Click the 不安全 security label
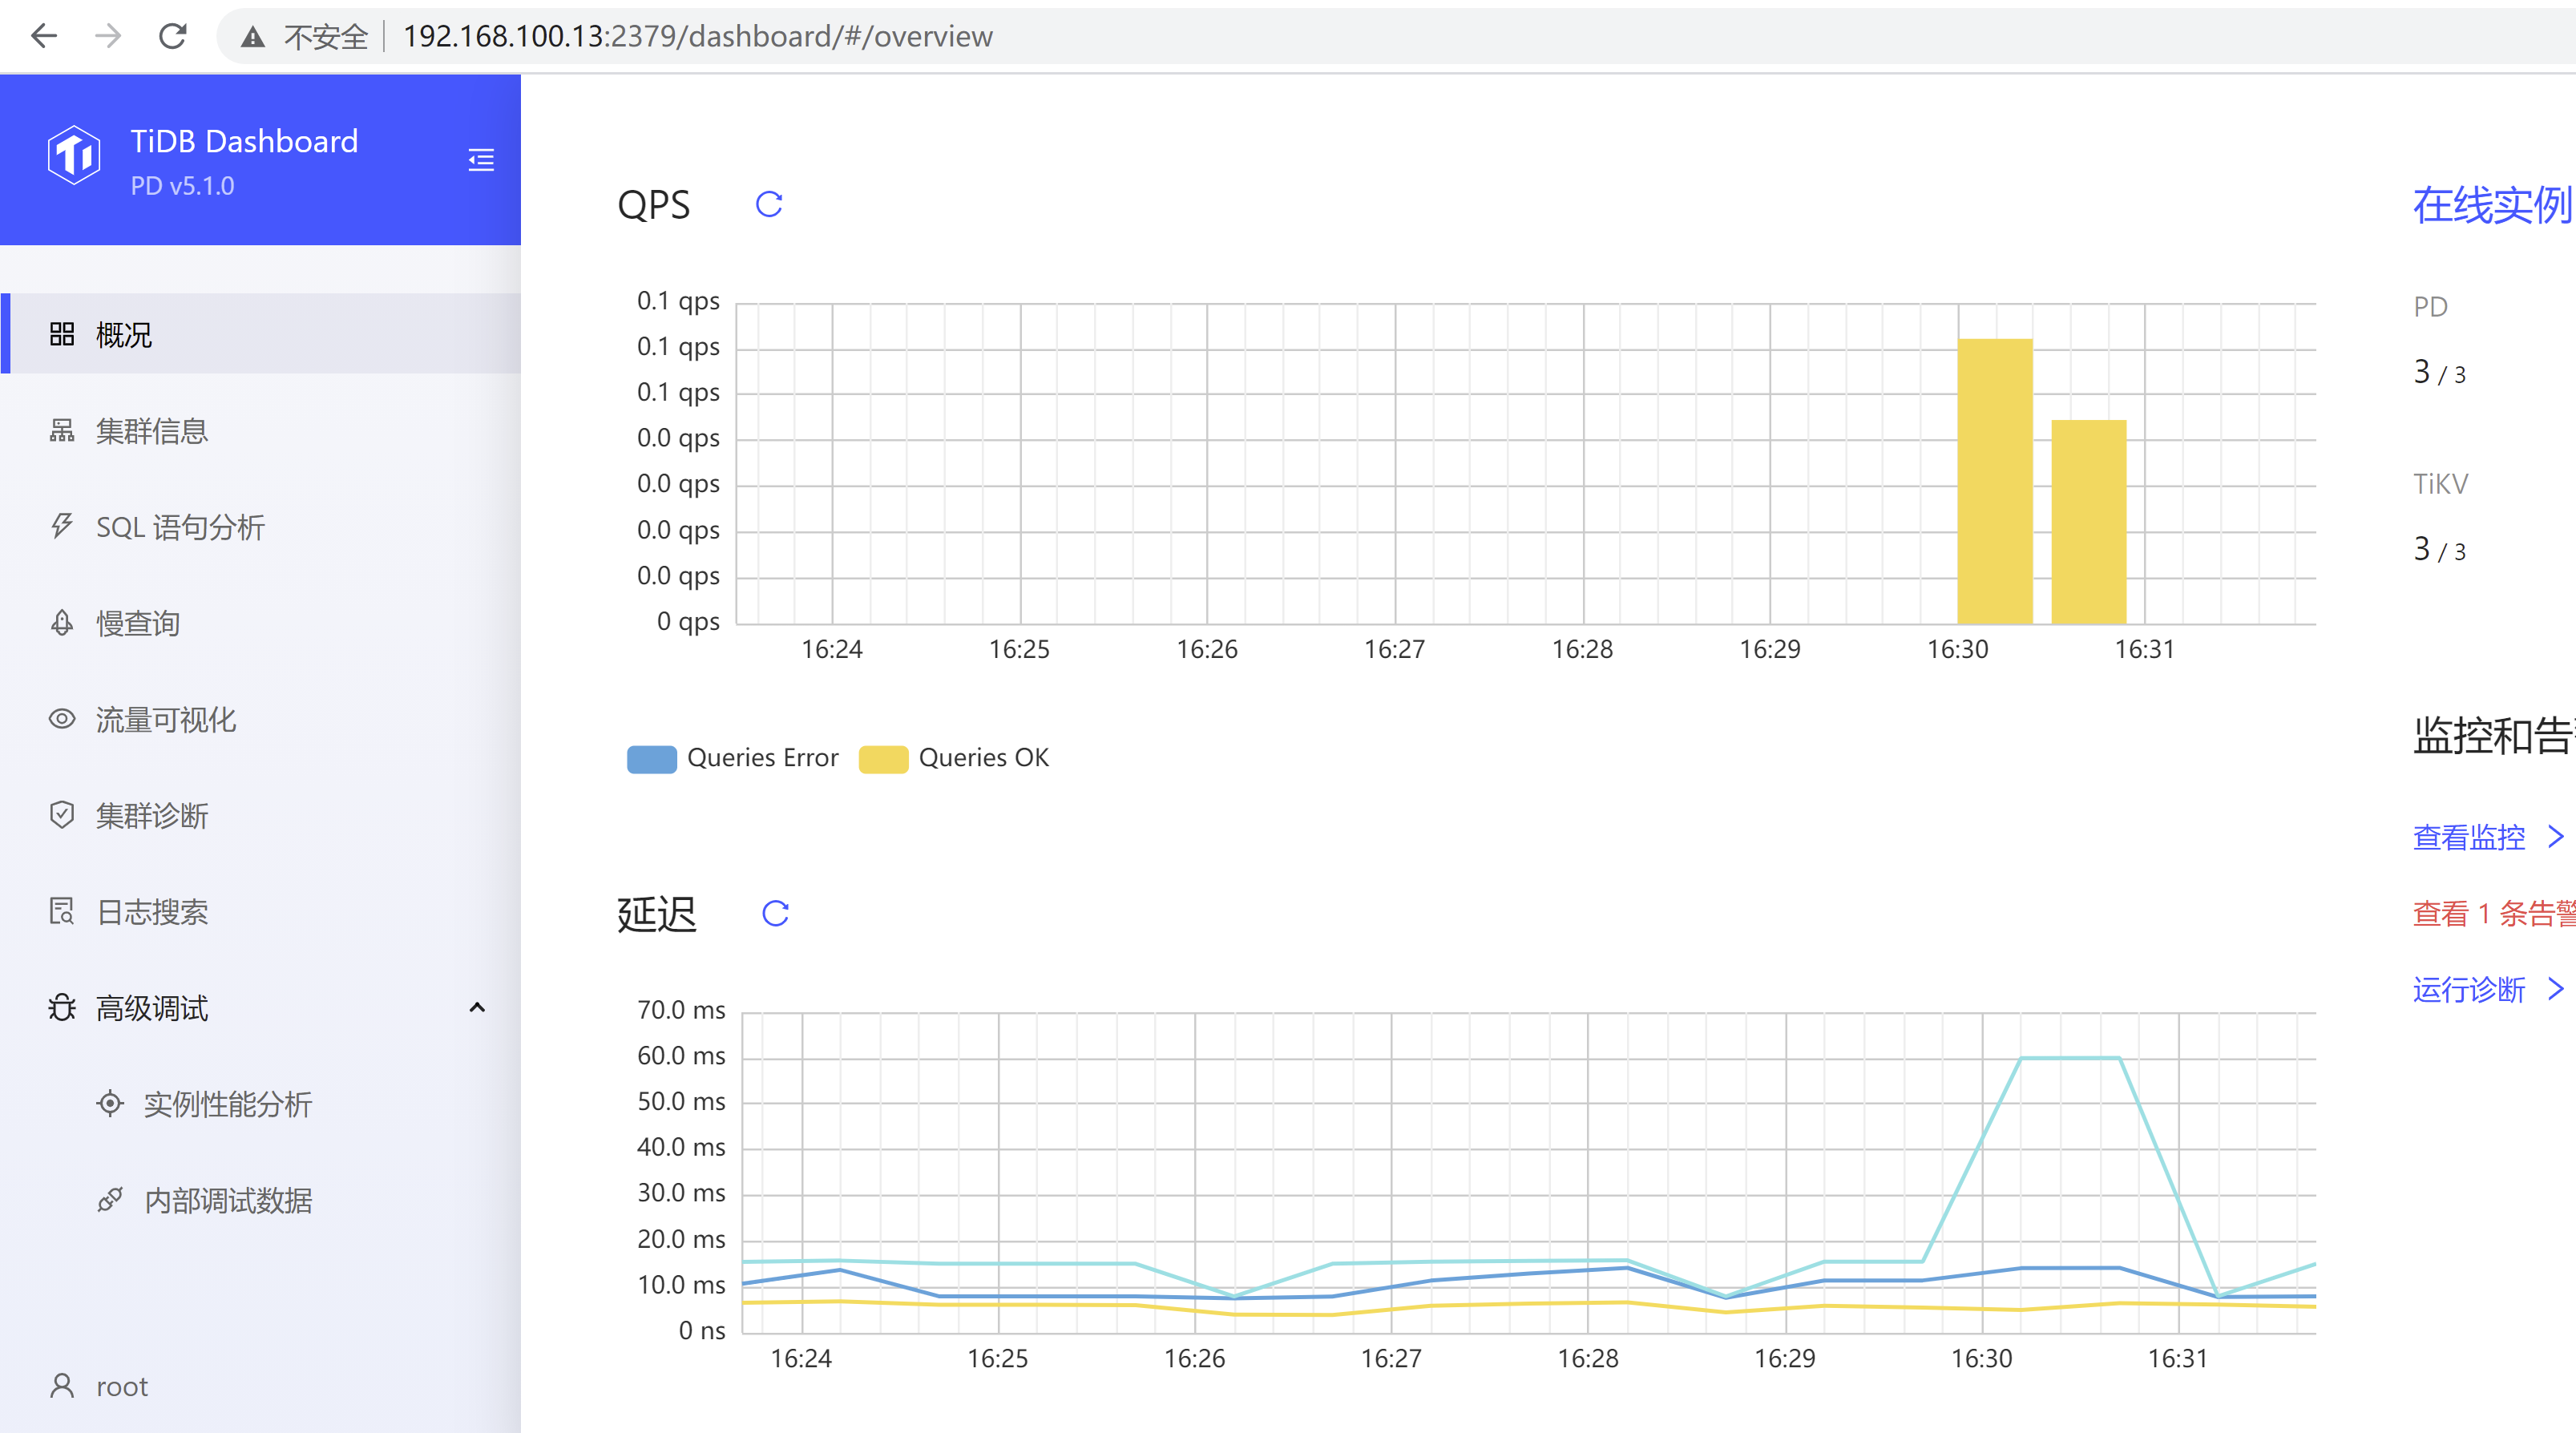2576x1433 pixels. (x=326, y=38)
